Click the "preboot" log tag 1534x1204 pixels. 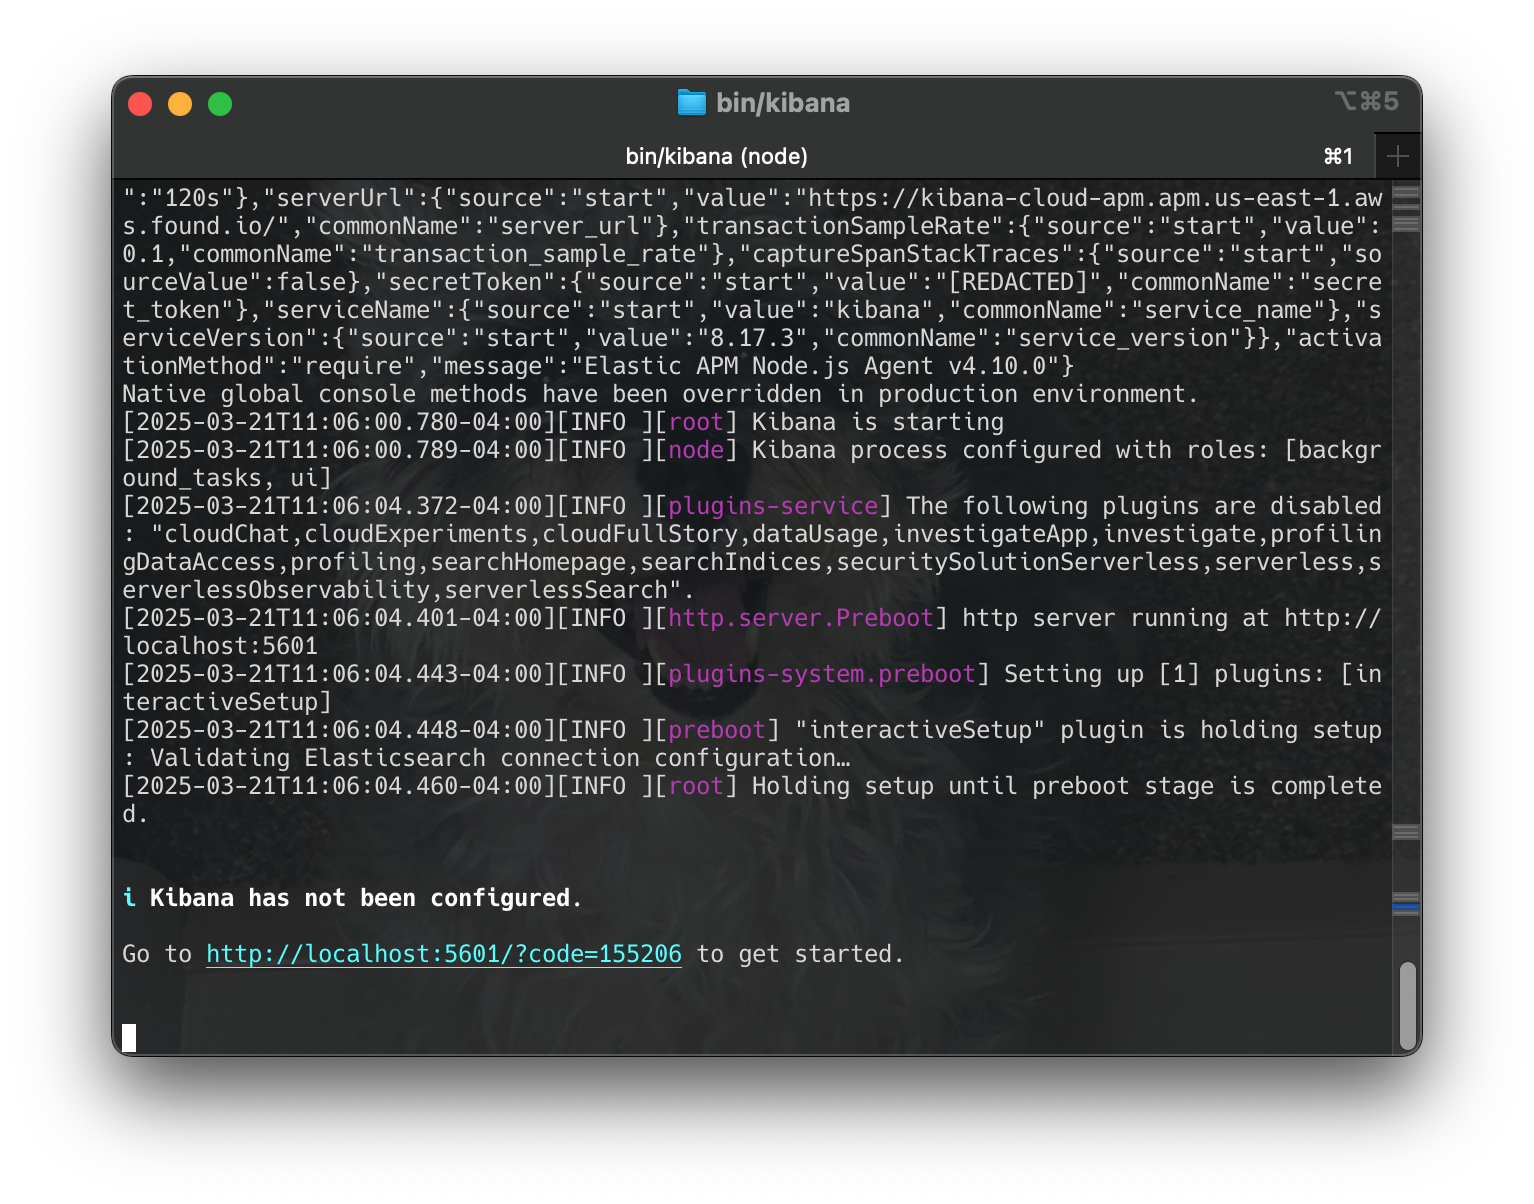pyautogui.click(x=717, y=730)
